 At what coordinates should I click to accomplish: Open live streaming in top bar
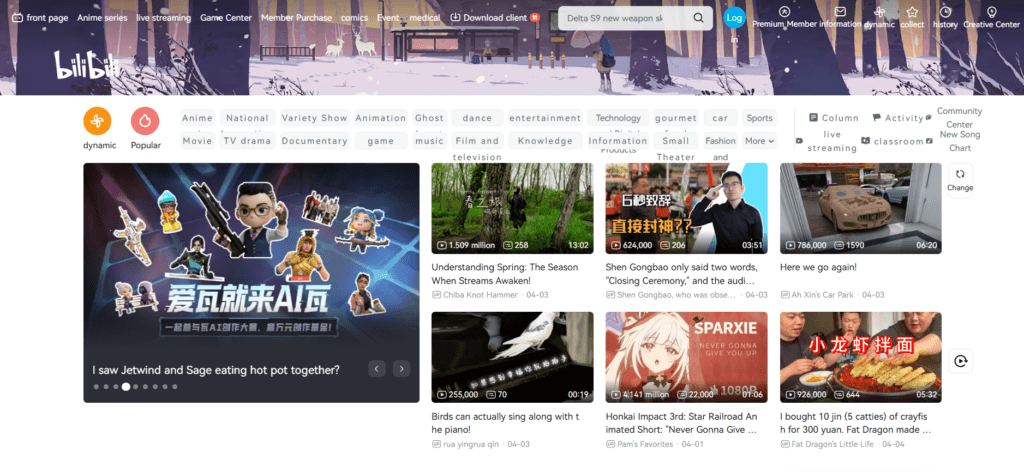[x=164, y=18]
